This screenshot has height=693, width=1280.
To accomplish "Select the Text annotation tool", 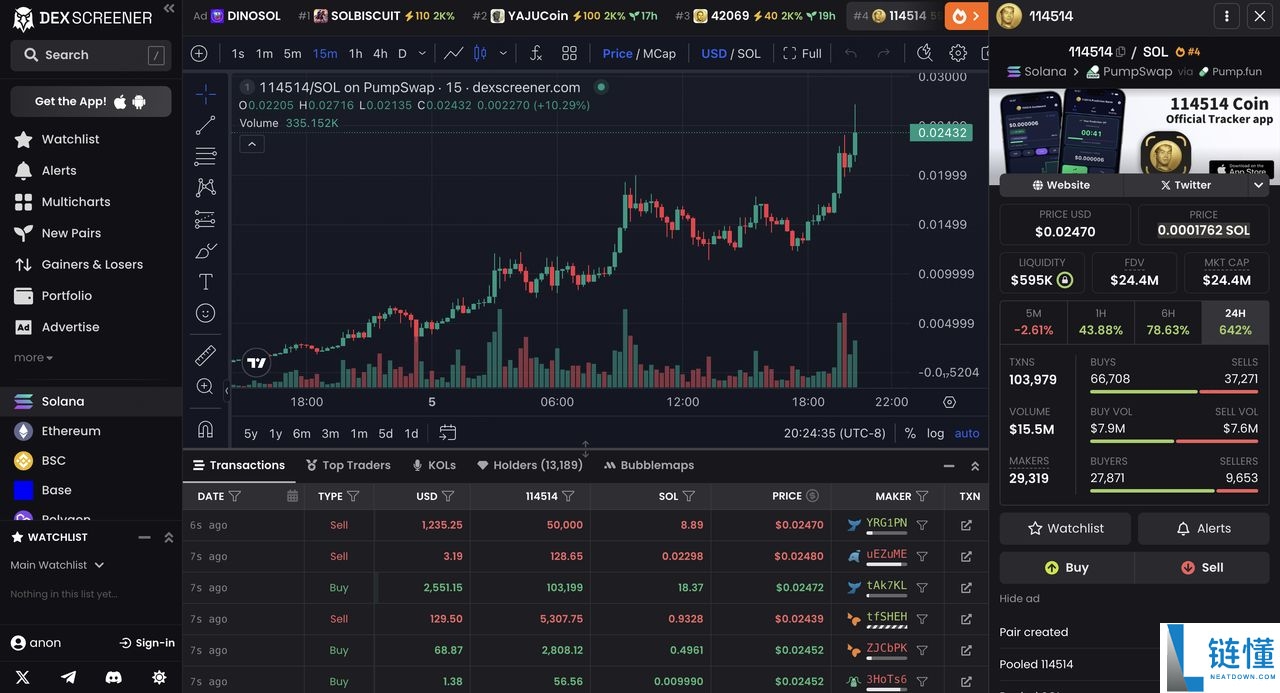I will 205,281.
